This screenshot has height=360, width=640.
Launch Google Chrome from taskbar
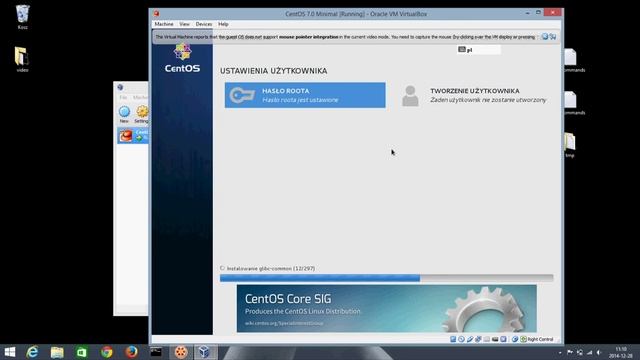[107, 352]
